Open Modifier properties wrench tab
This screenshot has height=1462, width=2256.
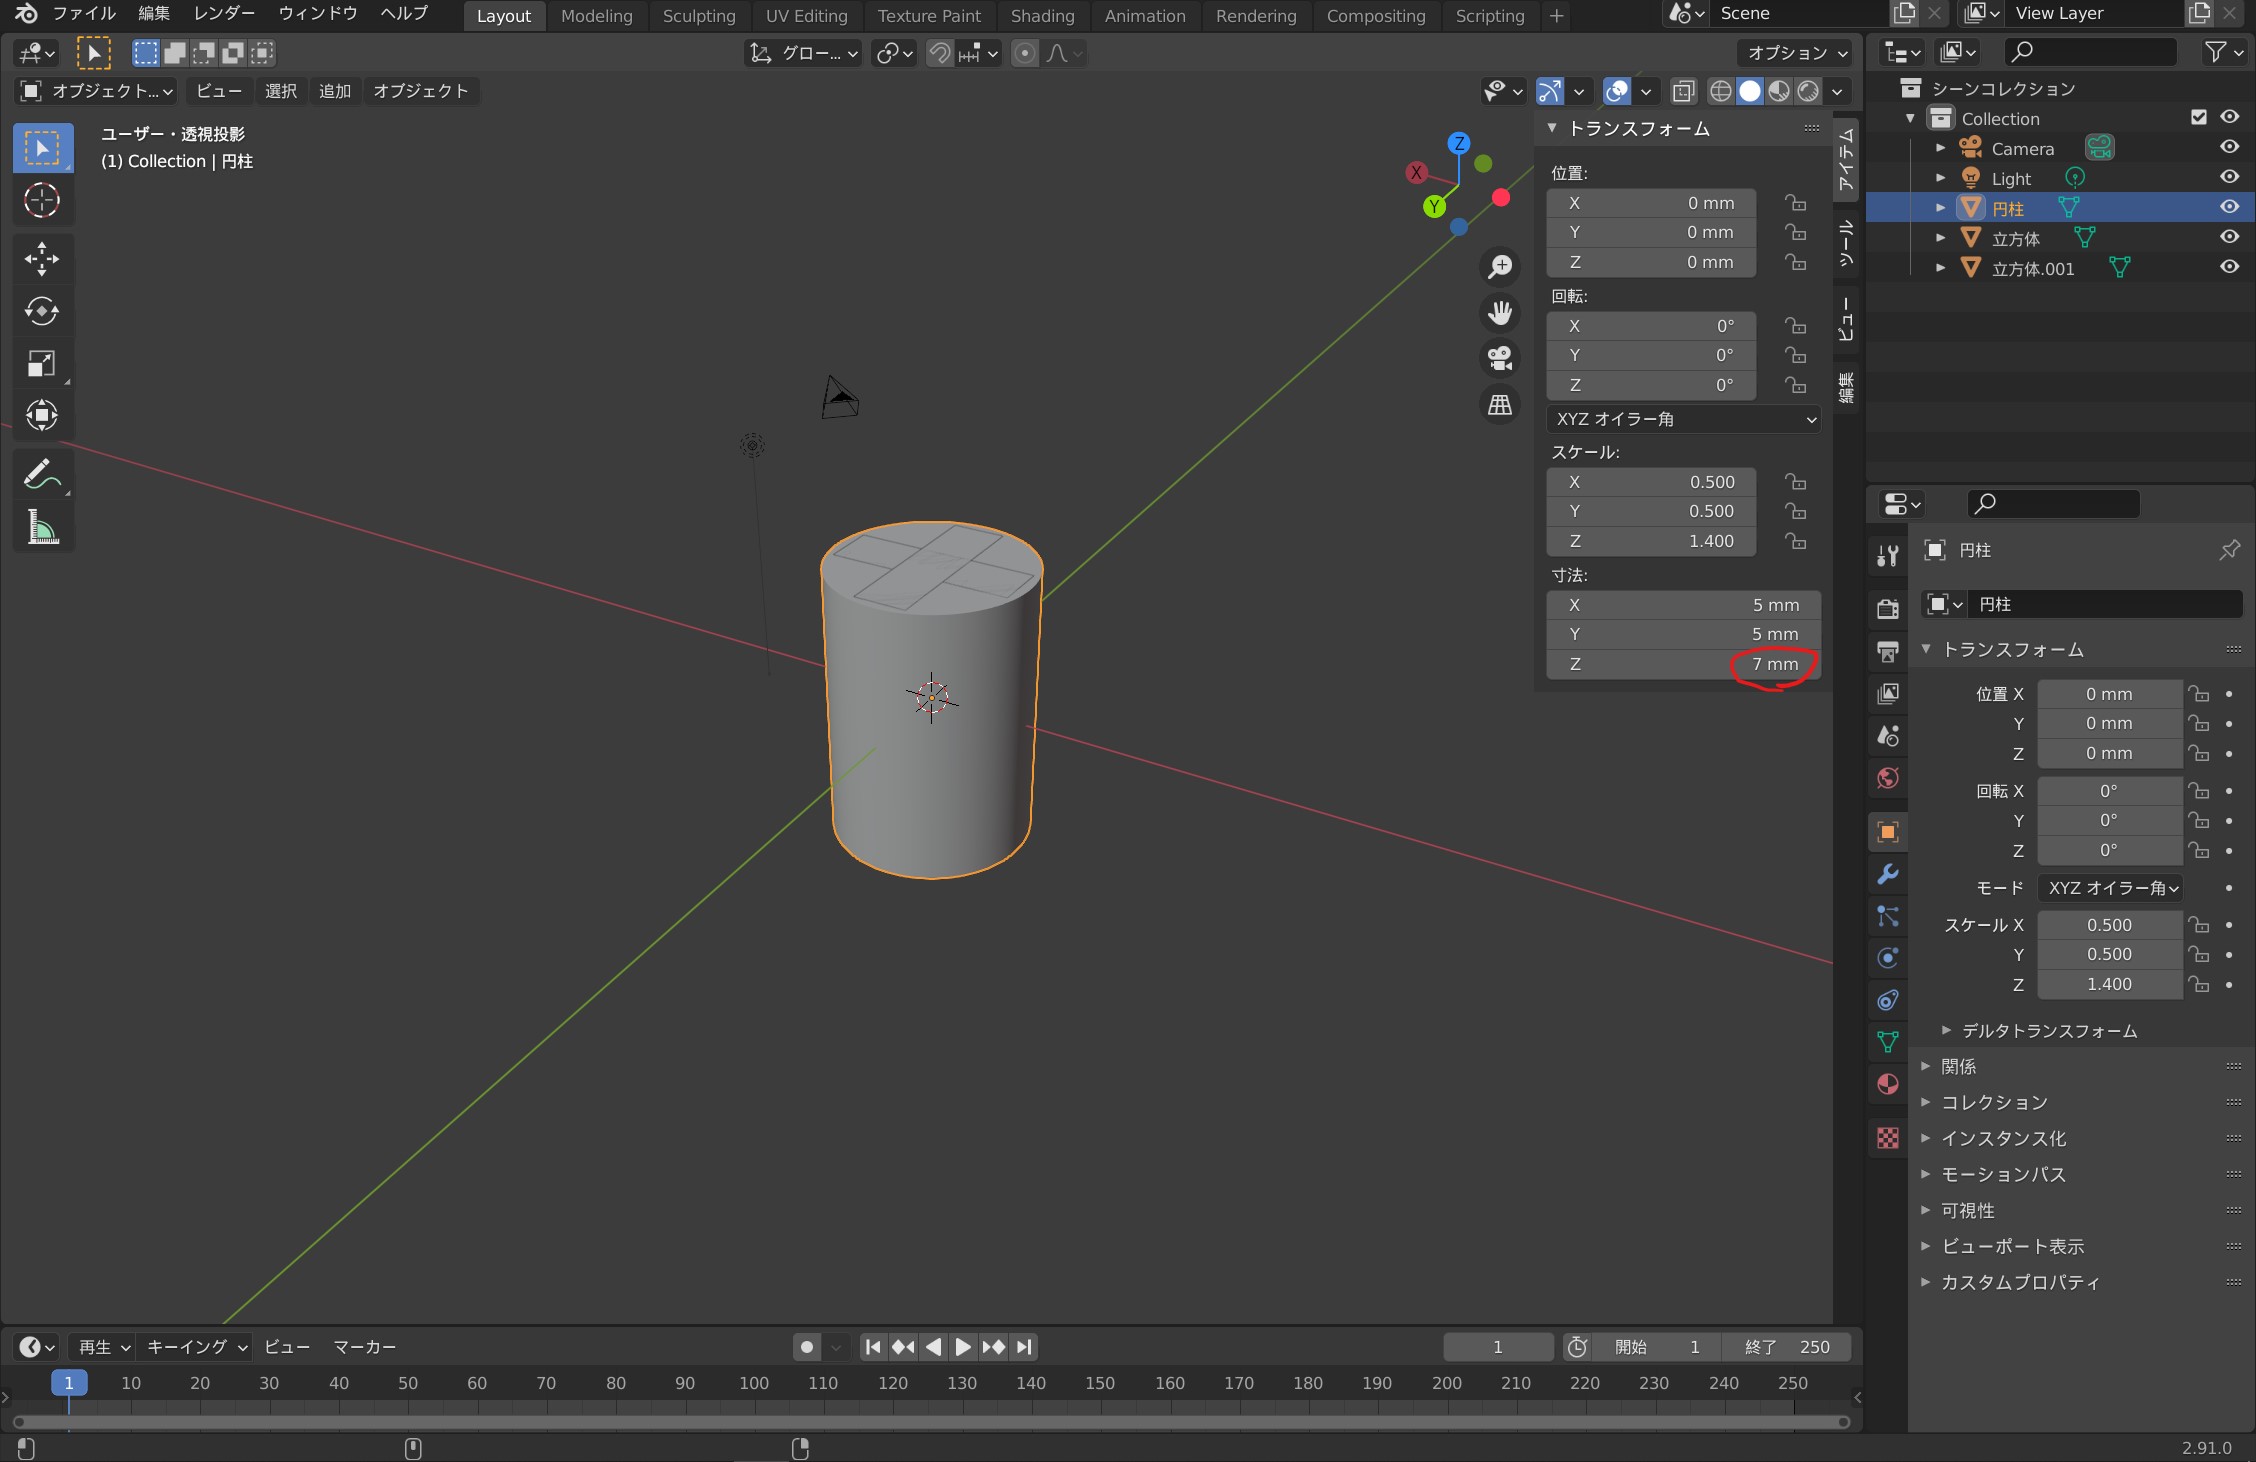coord(1887,874)
